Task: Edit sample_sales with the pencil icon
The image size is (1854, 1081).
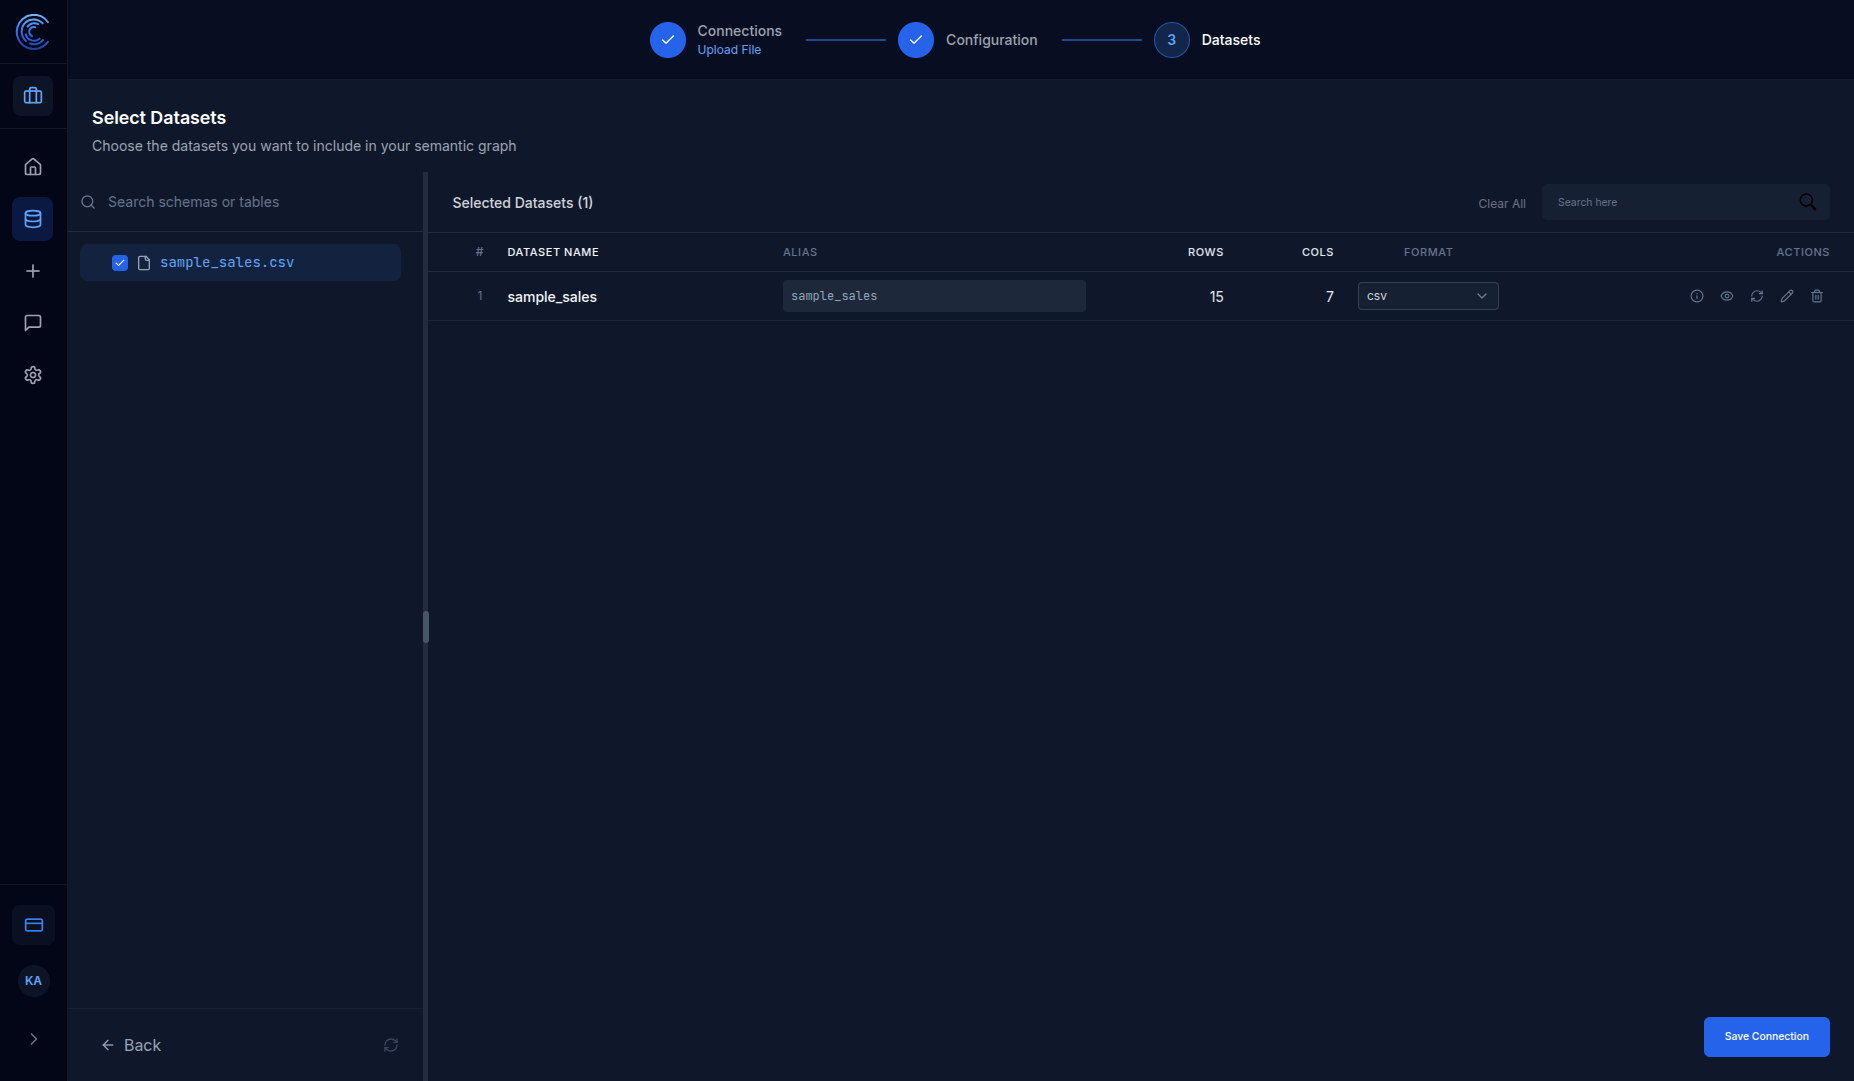Action: pyautogui.click(x=1787, y=296)
